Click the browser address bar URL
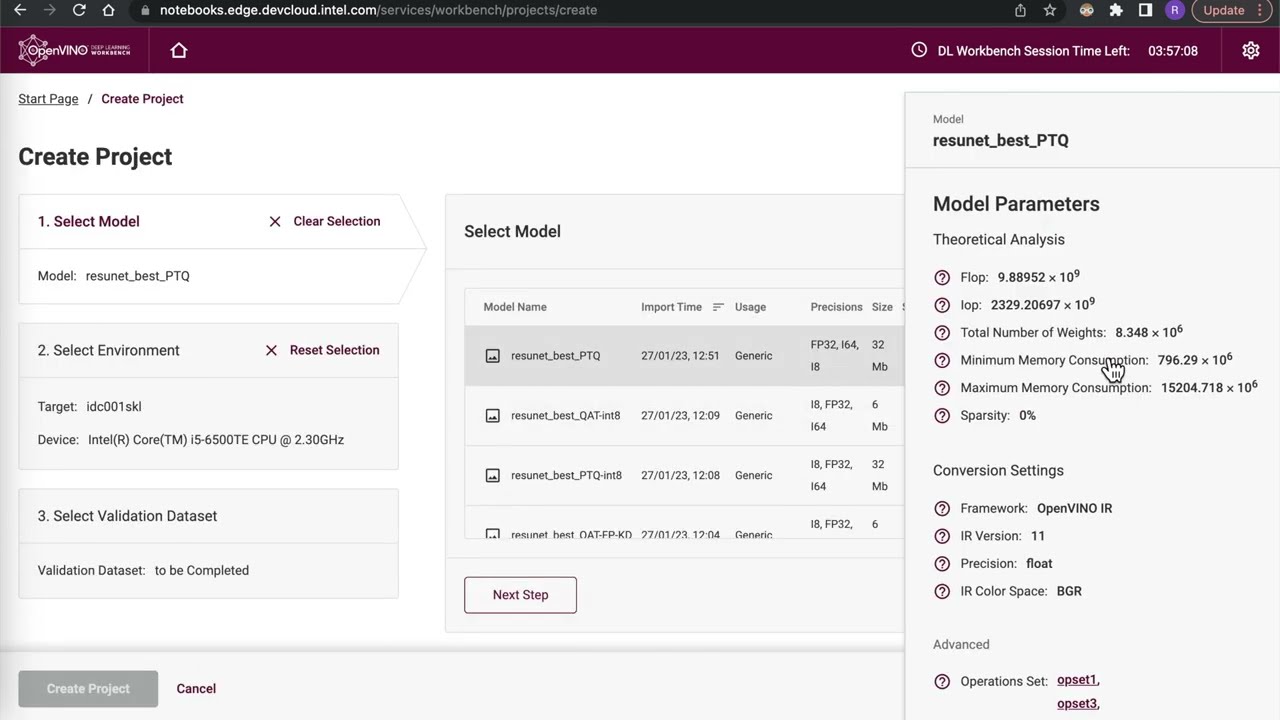Screen dimensions: 1280x720 378,10
